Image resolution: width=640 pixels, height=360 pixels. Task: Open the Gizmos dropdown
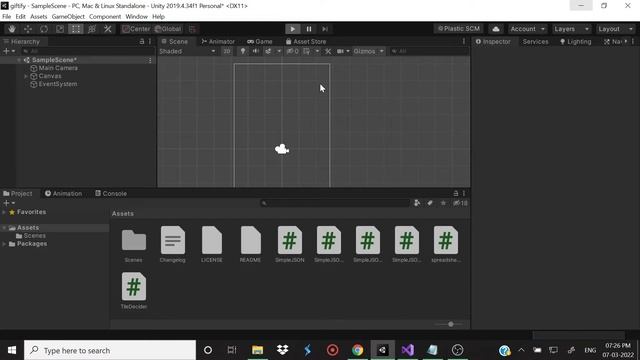pos(368,51)
